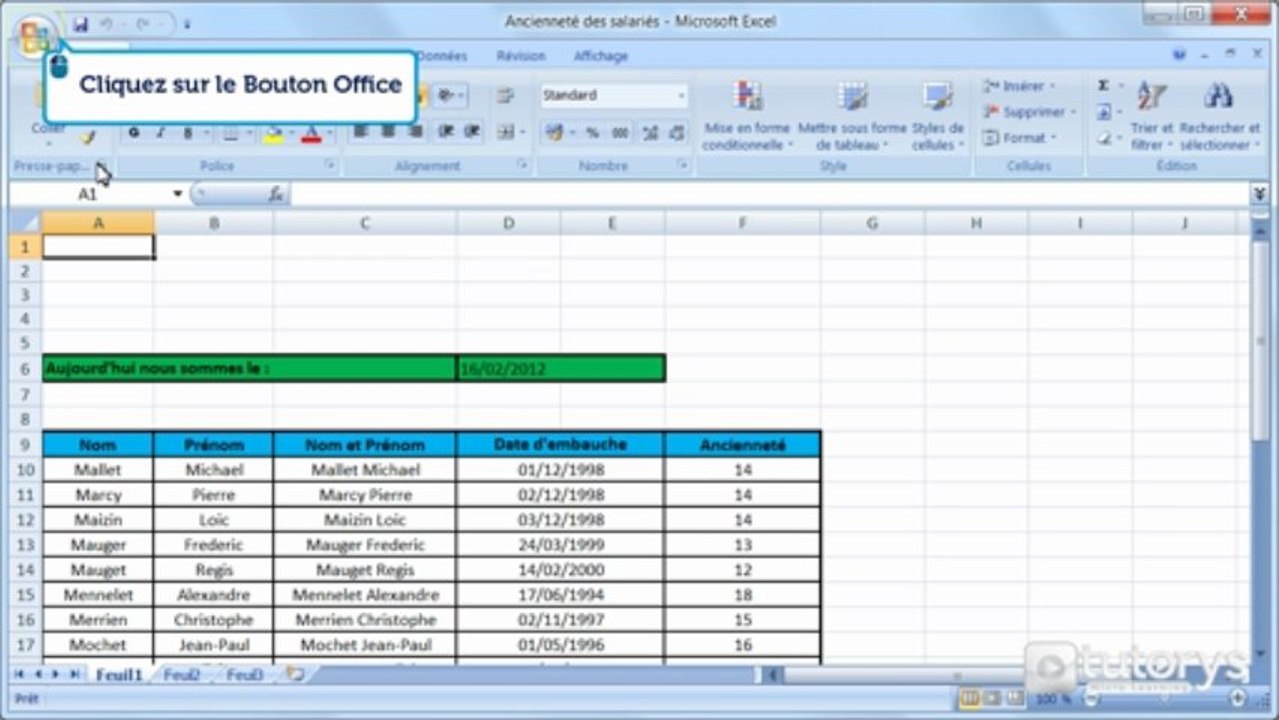Center the text horizontally
This screenshot has width=1279, height=720.
click(388, 131)
